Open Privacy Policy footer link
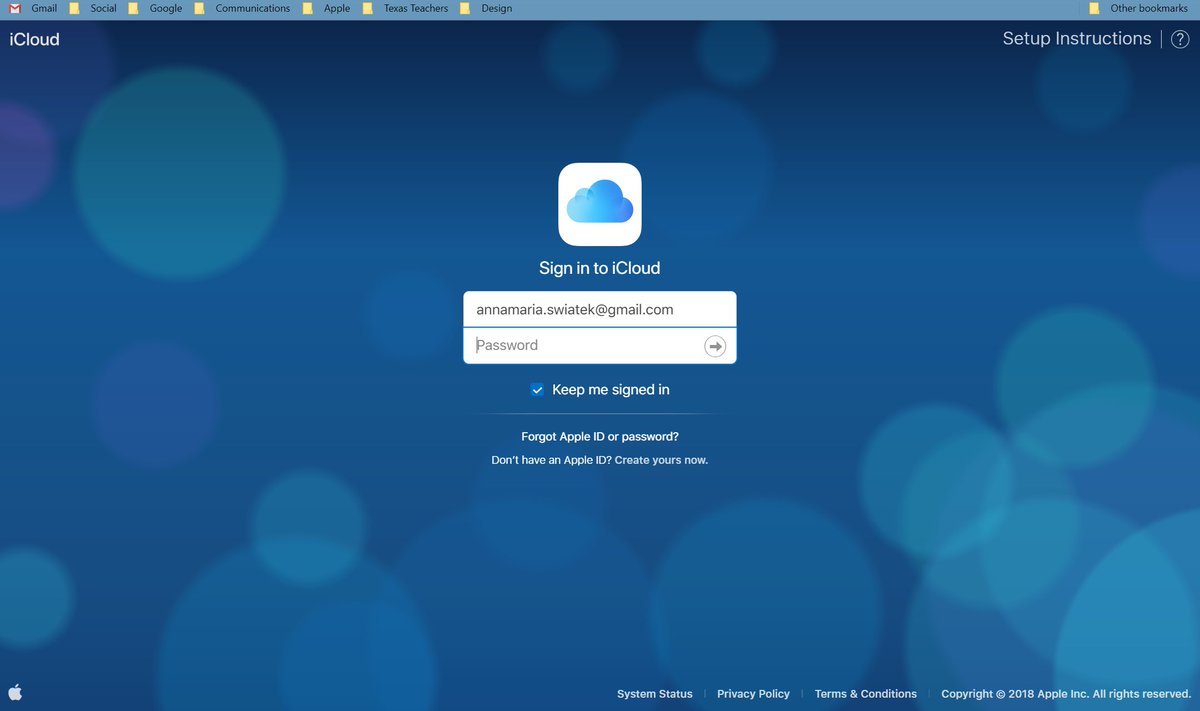1200x711 pixels. (x=753, y=694)
